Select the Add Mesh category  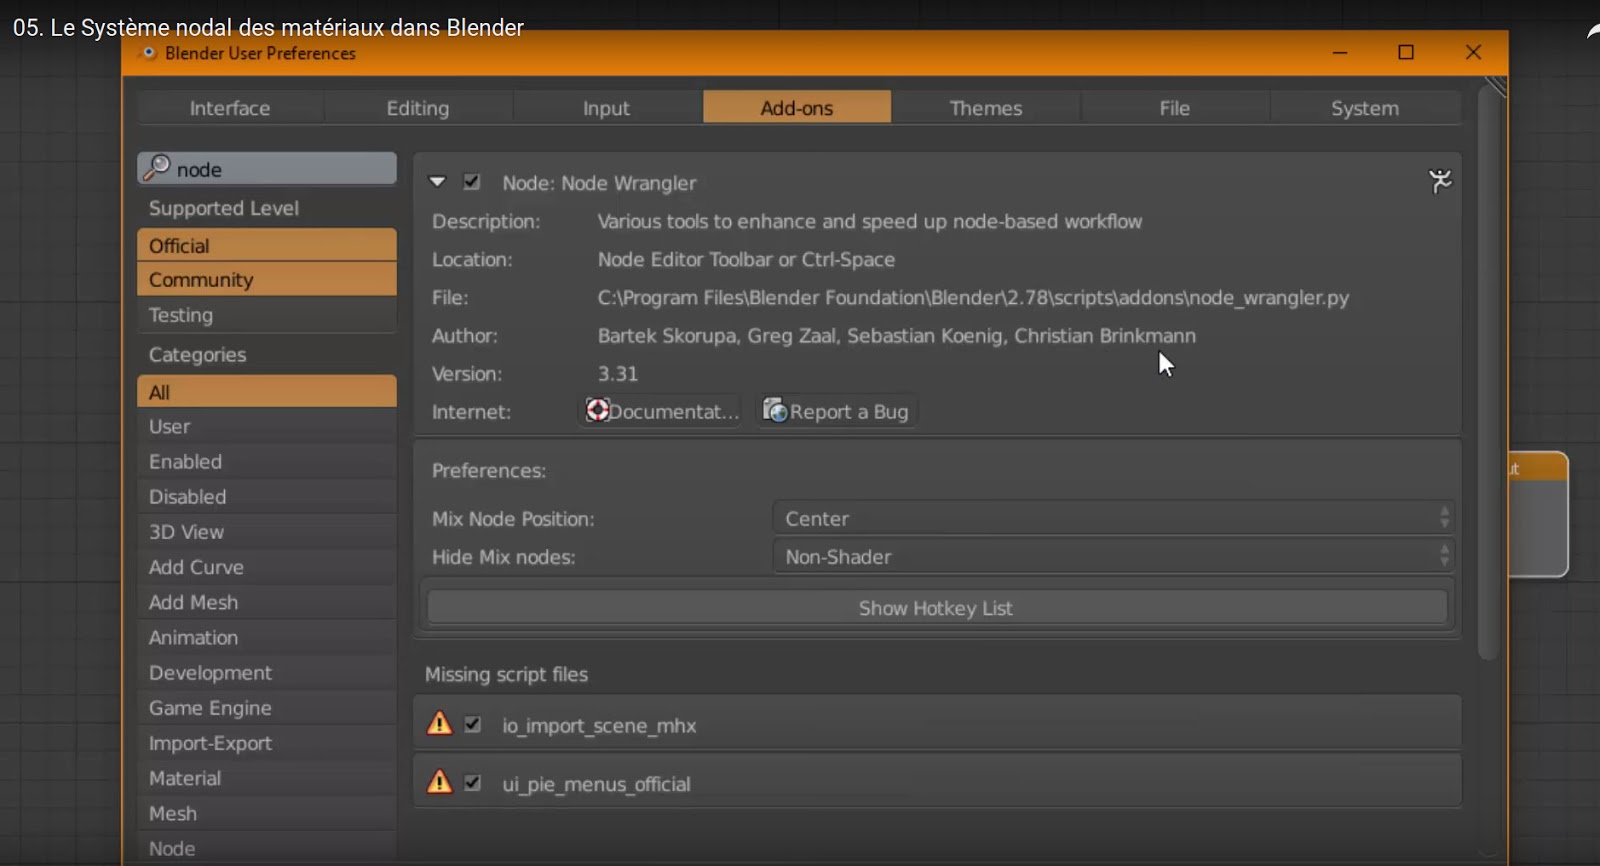point(267,602)
